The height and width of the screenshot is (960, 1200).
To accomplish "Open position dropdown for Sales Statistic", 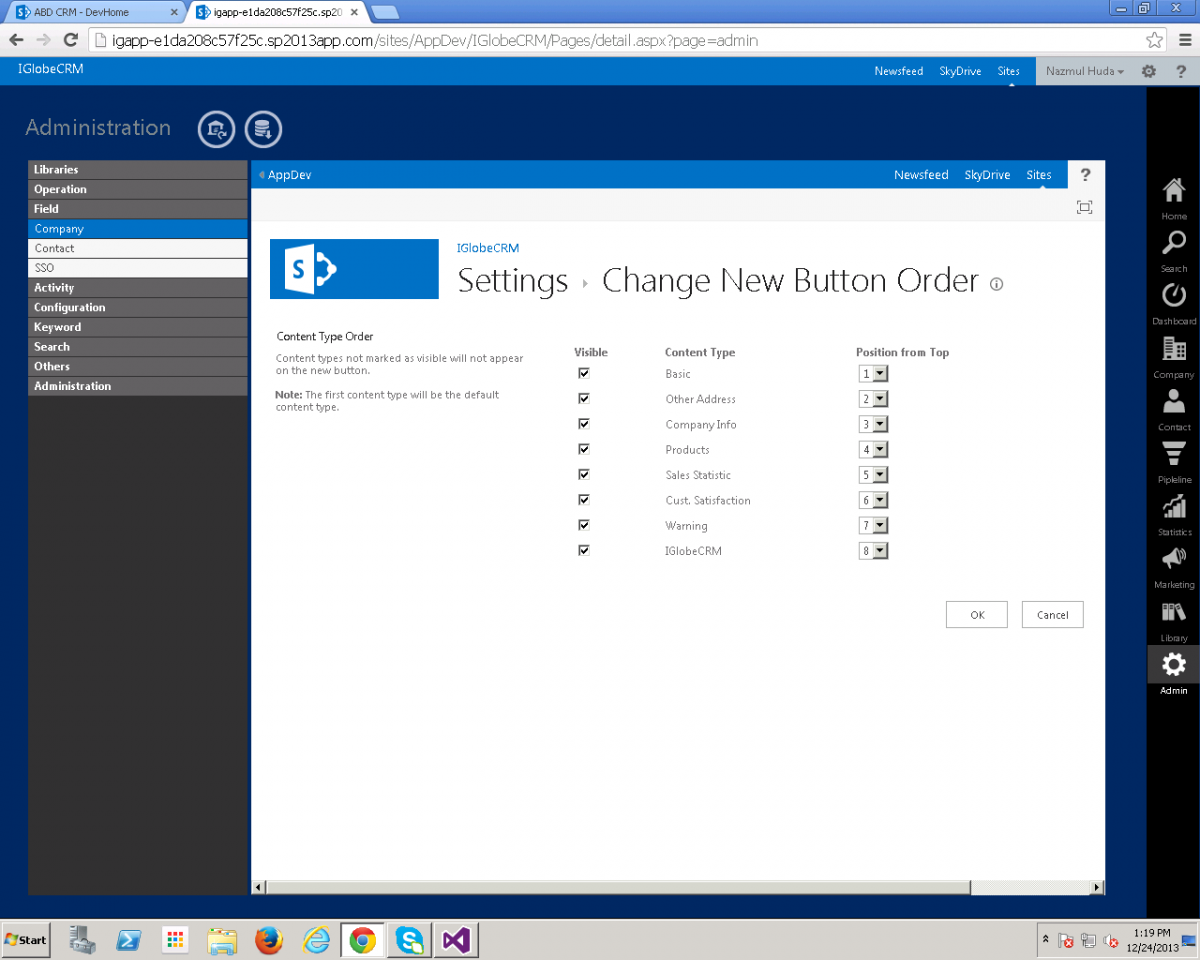I will 873,475.
